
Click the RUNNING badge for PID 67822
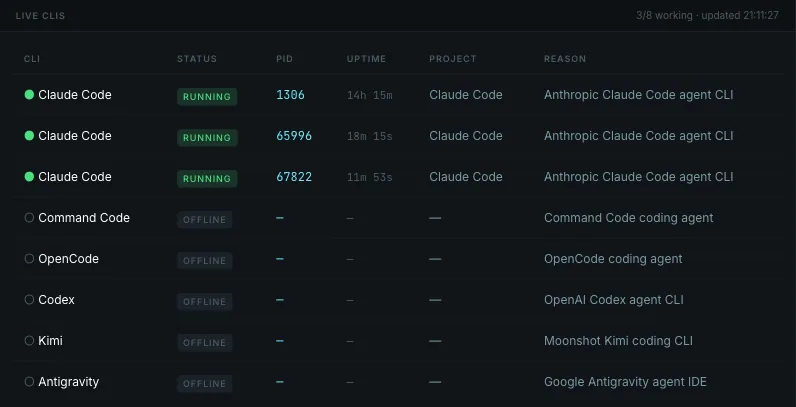click(207, 179)
